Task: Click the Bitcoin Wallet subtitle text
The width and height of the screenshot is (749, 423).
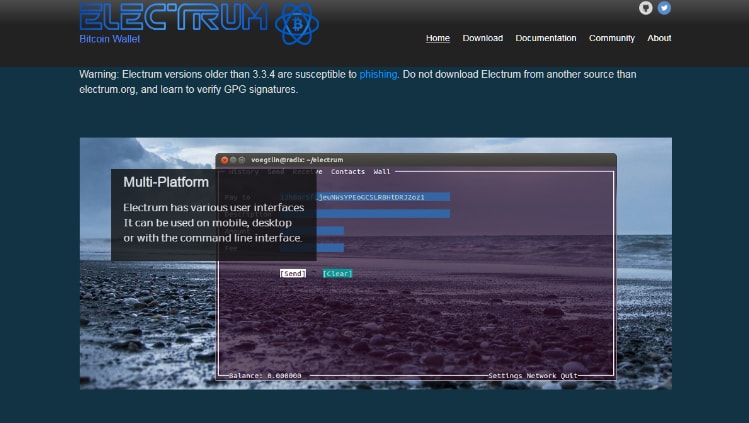Action: point(109,39)
